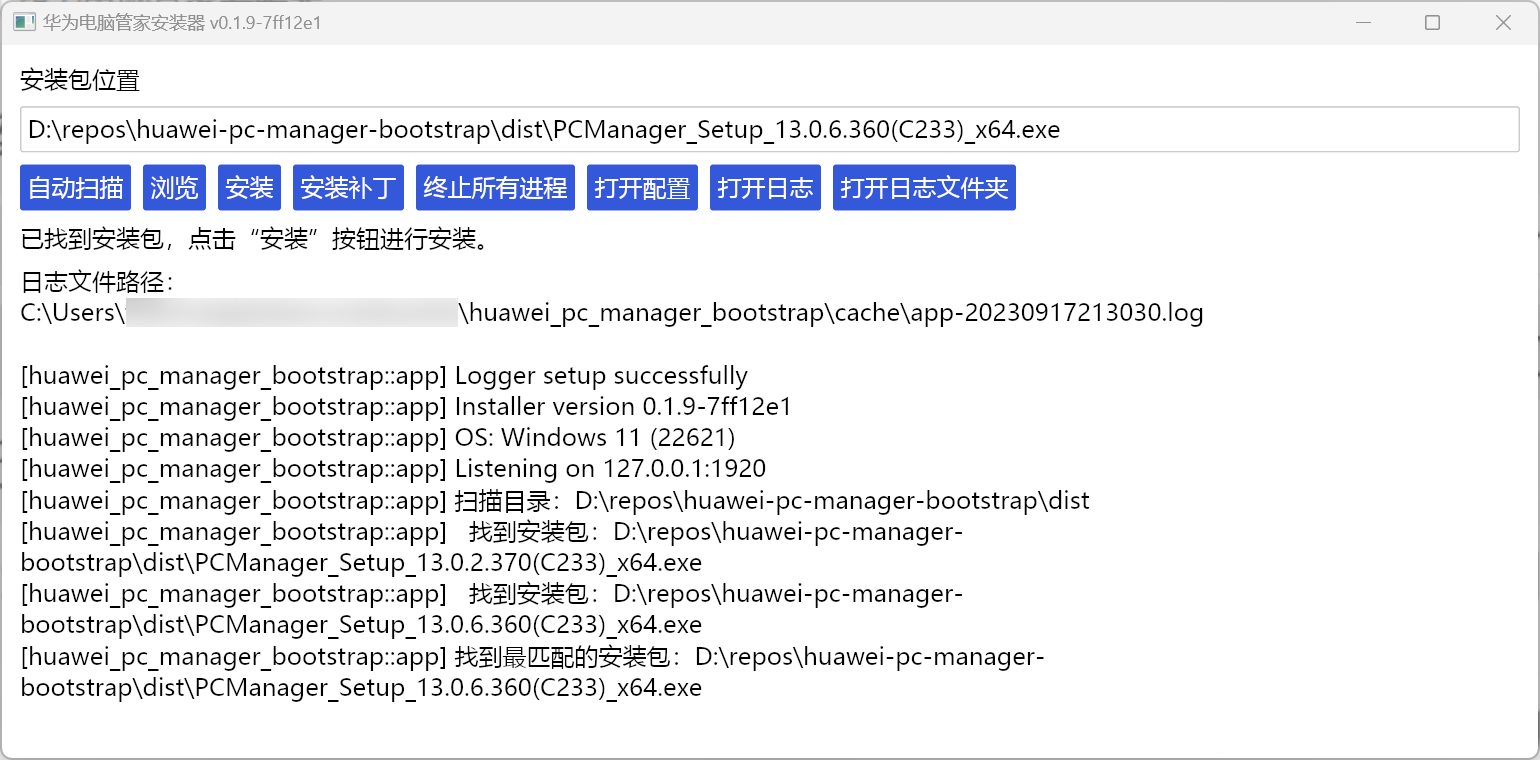Open the config via 打开配置
This screenshot has width=1540, height=760.
[642, 188]
